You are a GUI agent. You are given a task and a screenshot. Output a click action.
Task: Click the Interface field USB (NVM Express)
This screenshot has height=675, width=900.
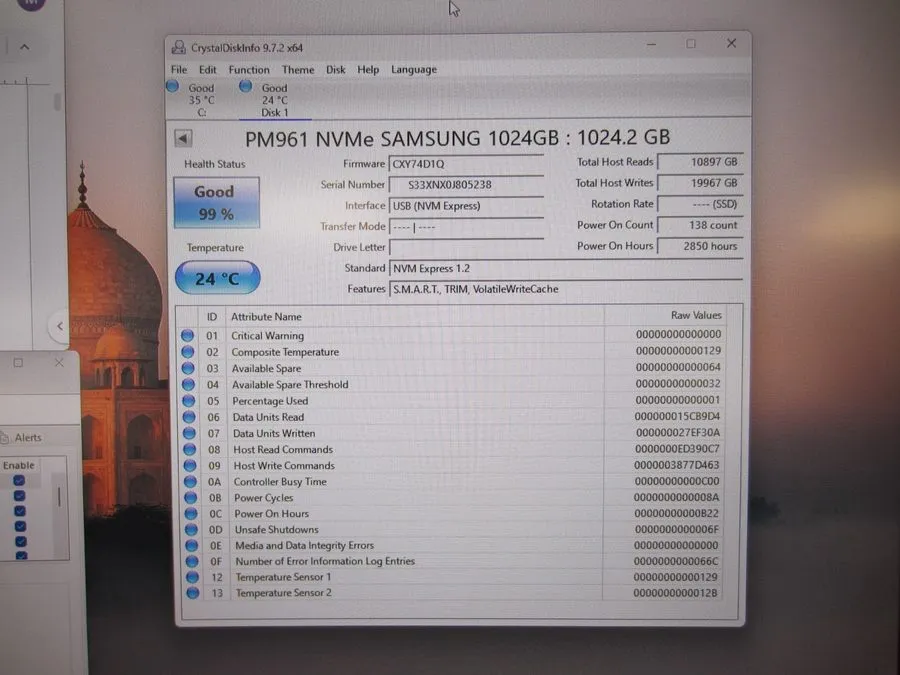[x=466, y=205]
